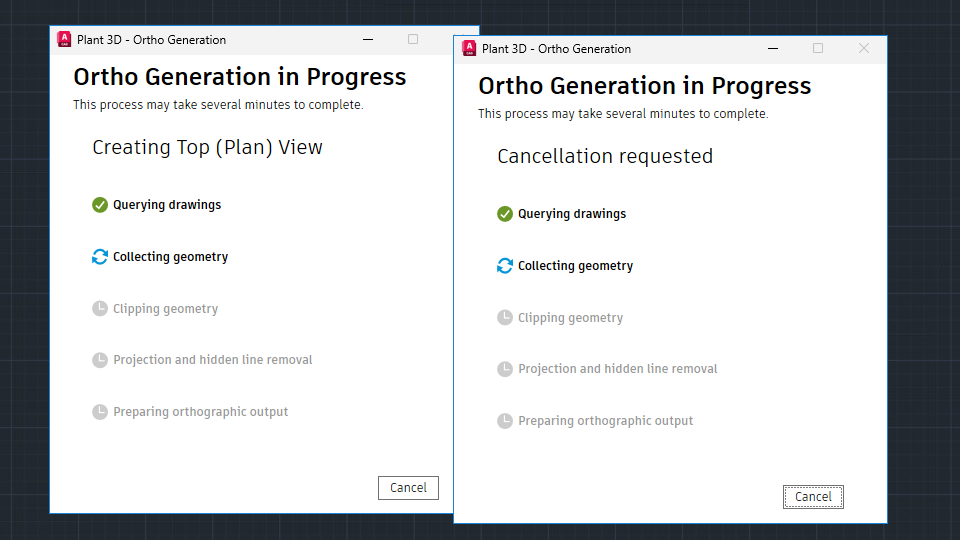Click blue sync icon in Creating Top View dialog
Viewport: 960px width, 540px height.
click(x=100, y=257)
